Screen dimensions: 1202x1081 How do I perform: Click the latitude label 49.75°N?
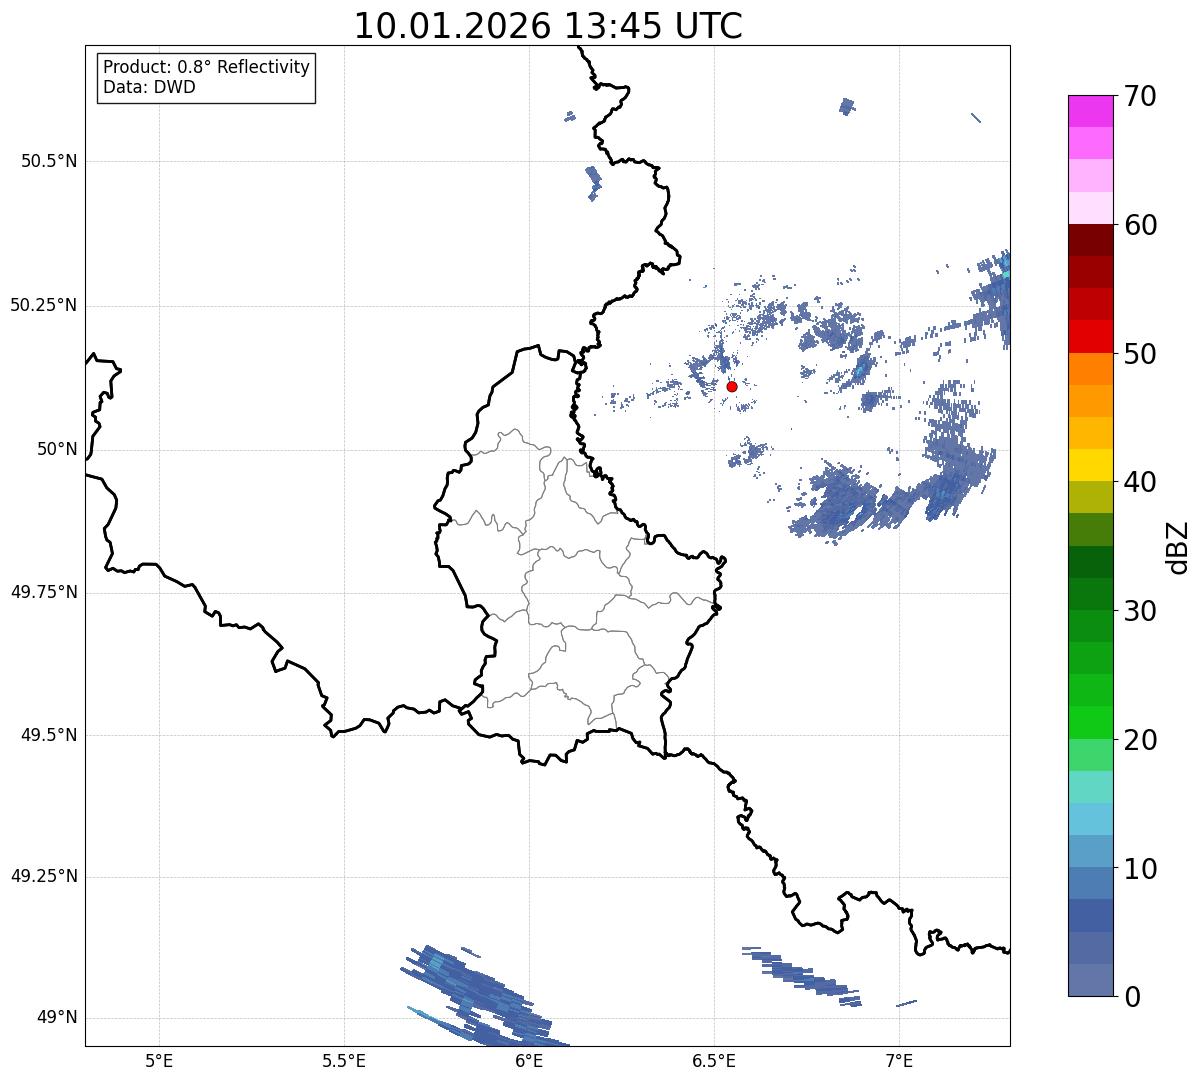point(44,592)
